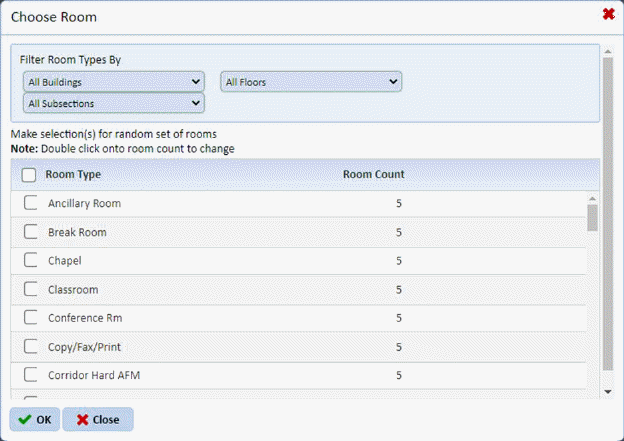This screenshot has width=624, height=441.
Task: Open the All Subsections filter dropdown
Action: tap(112, 102)
